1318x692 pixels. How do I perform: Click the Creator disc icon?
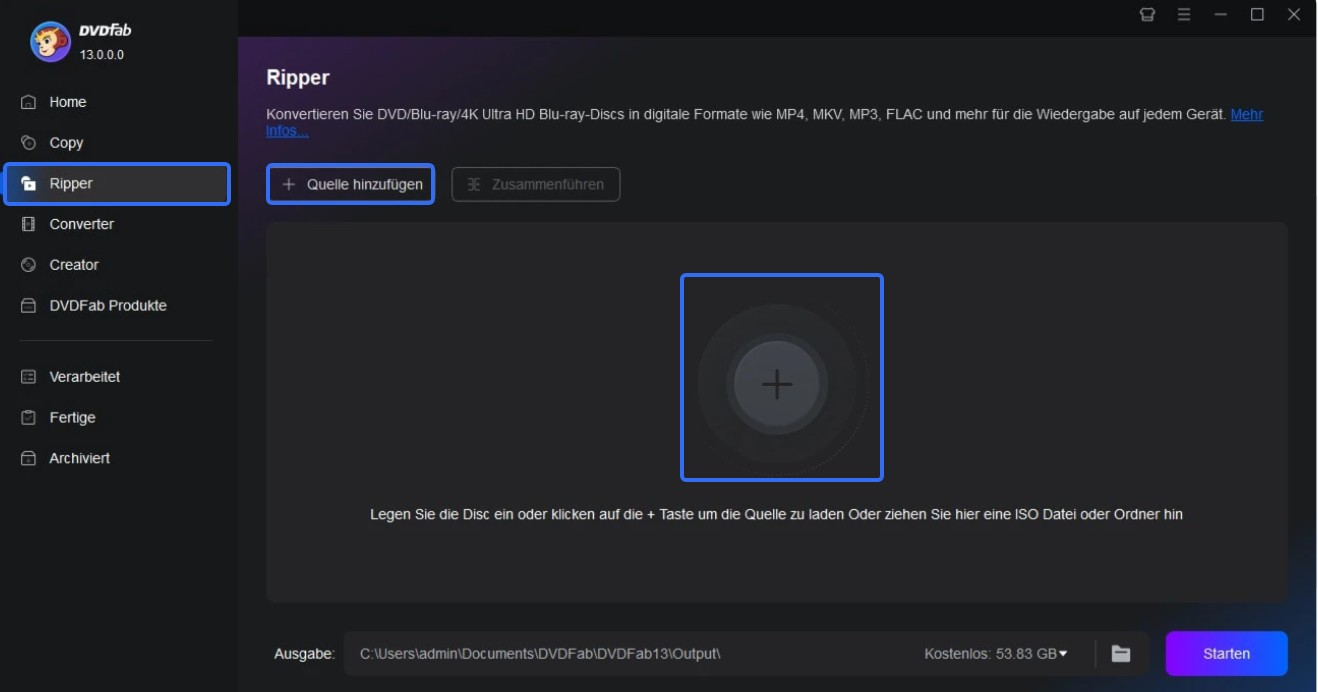[x=29, y=265]
